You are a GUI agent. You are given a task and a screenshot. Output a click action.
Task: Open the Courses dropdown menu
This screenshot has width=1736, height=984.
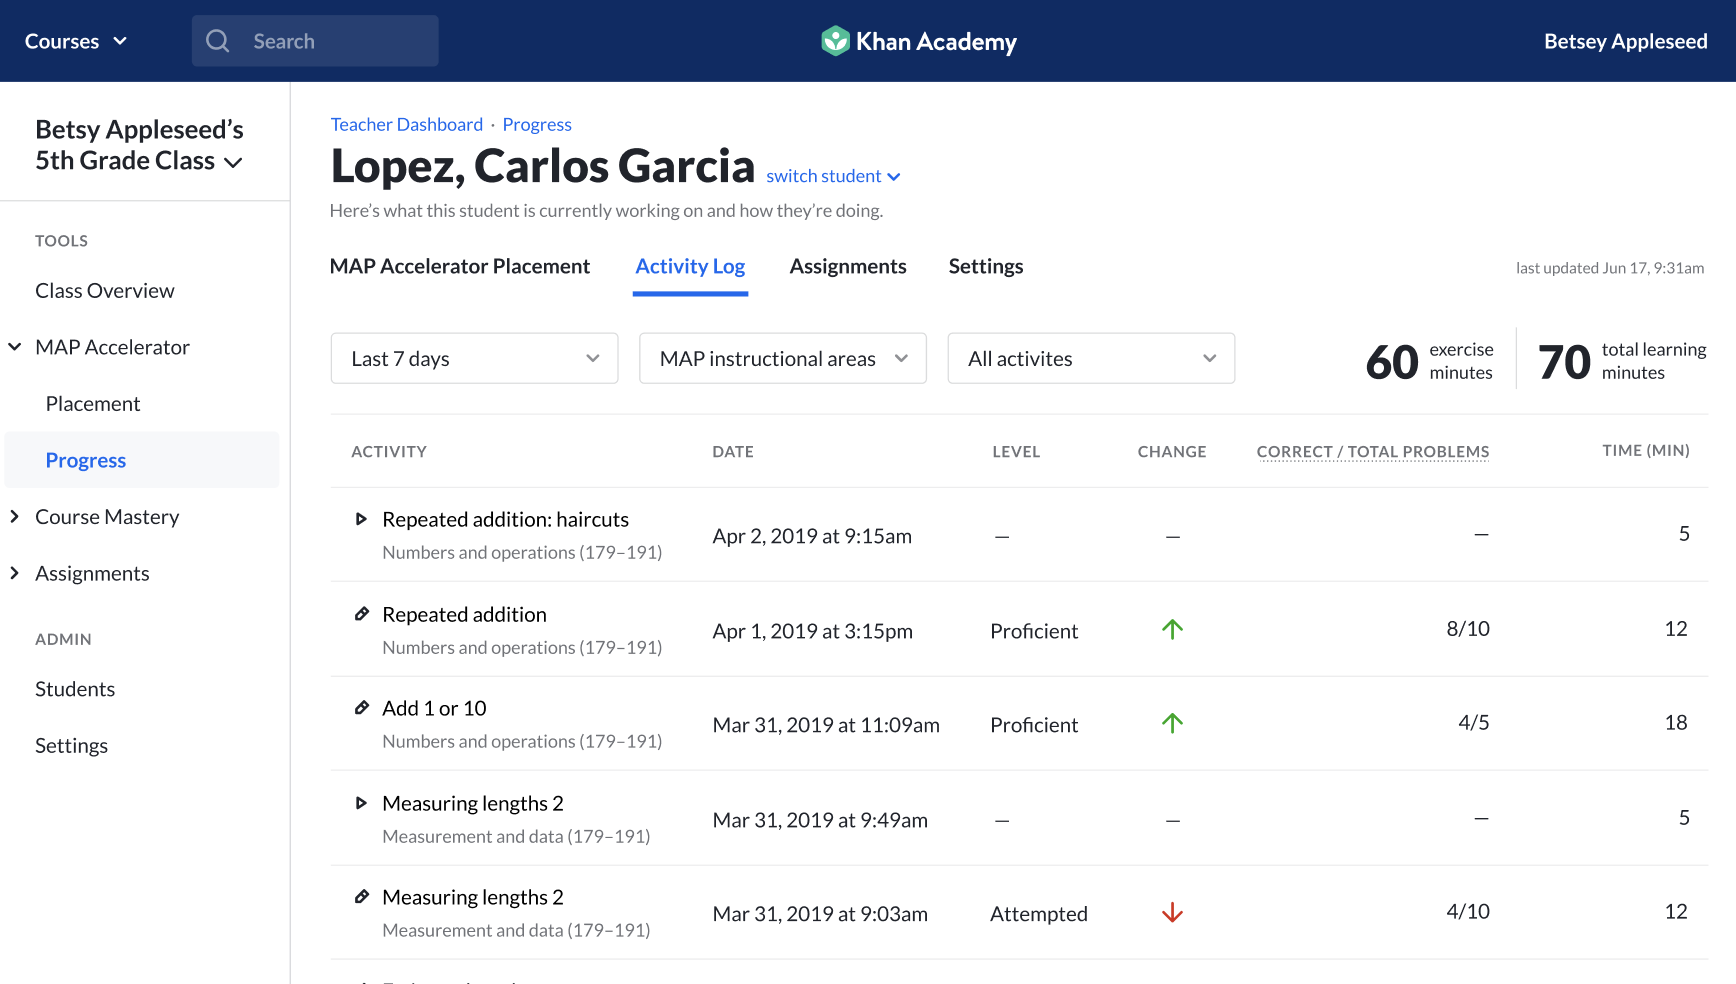coord(76,41)
